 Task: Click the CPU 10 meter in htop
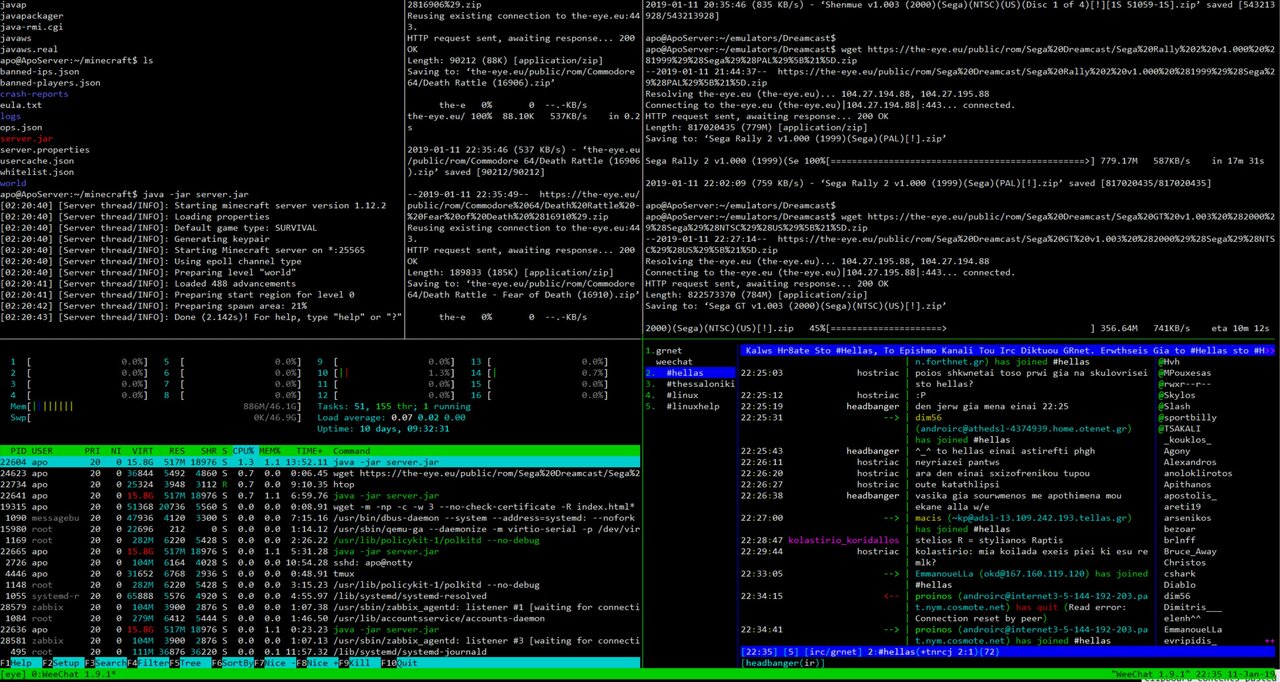coord(384,373)
